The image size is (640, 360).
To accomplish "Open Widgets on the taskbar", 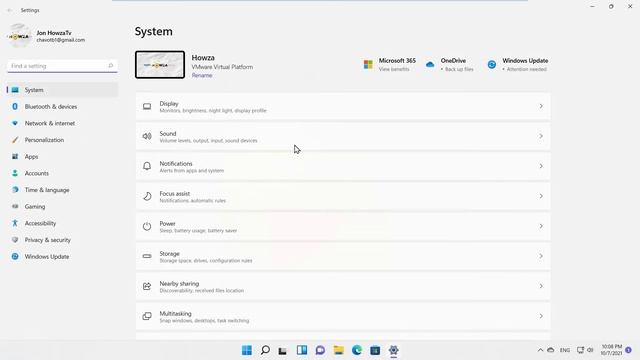I will click(302, 350).
